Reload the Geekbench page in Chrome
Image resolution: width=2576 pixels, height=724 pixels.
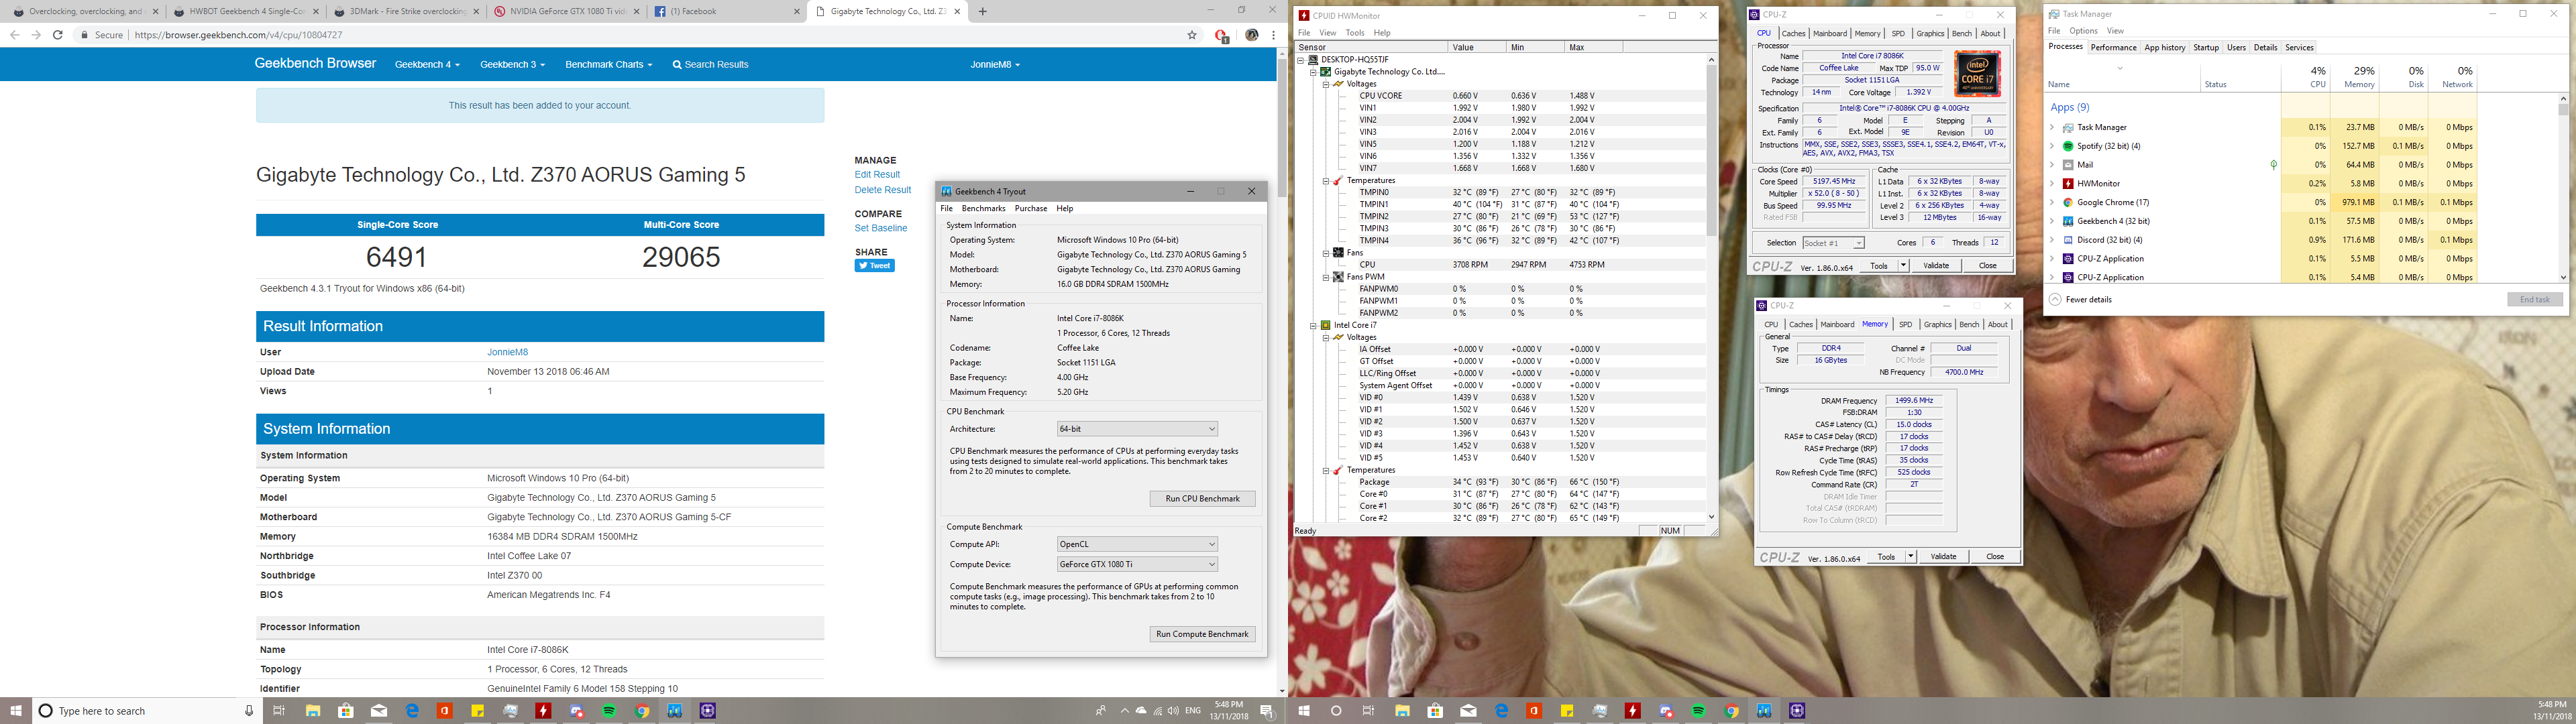tap(58, 35)
